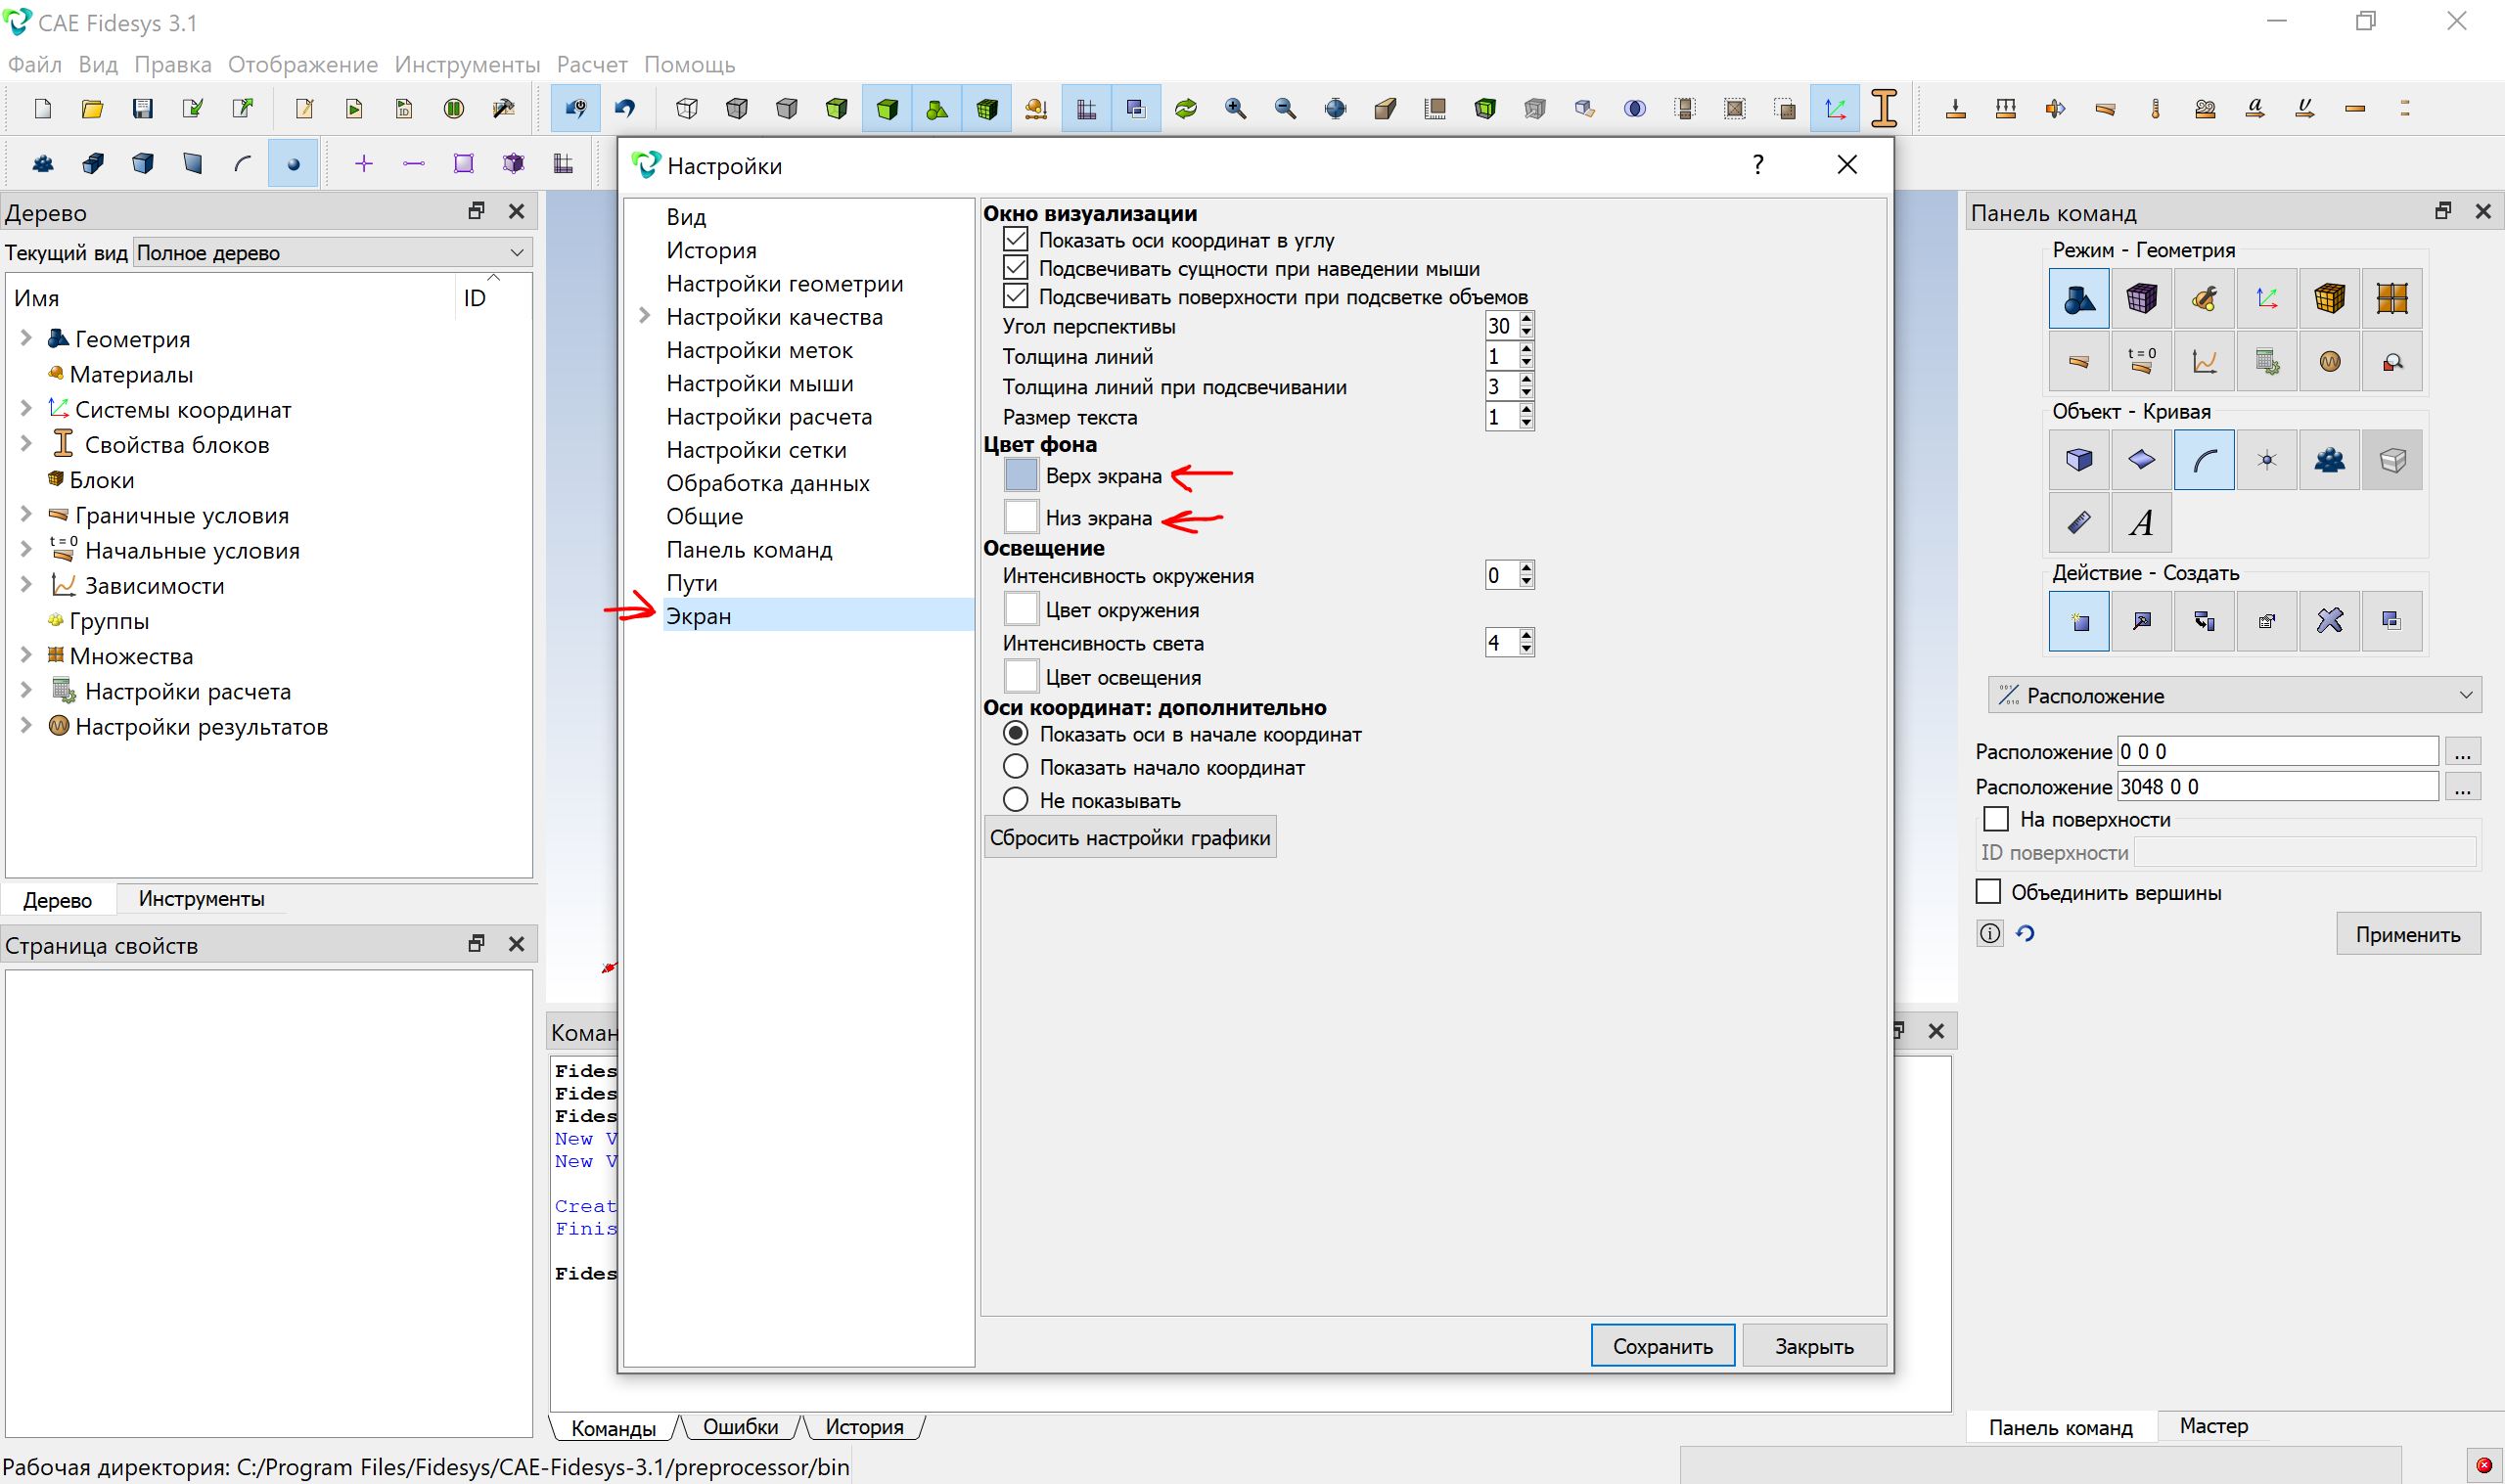Expand 'Граничные условия' tree node
The height and width of the screenshot is (1484, 2505).
(26, 514)
